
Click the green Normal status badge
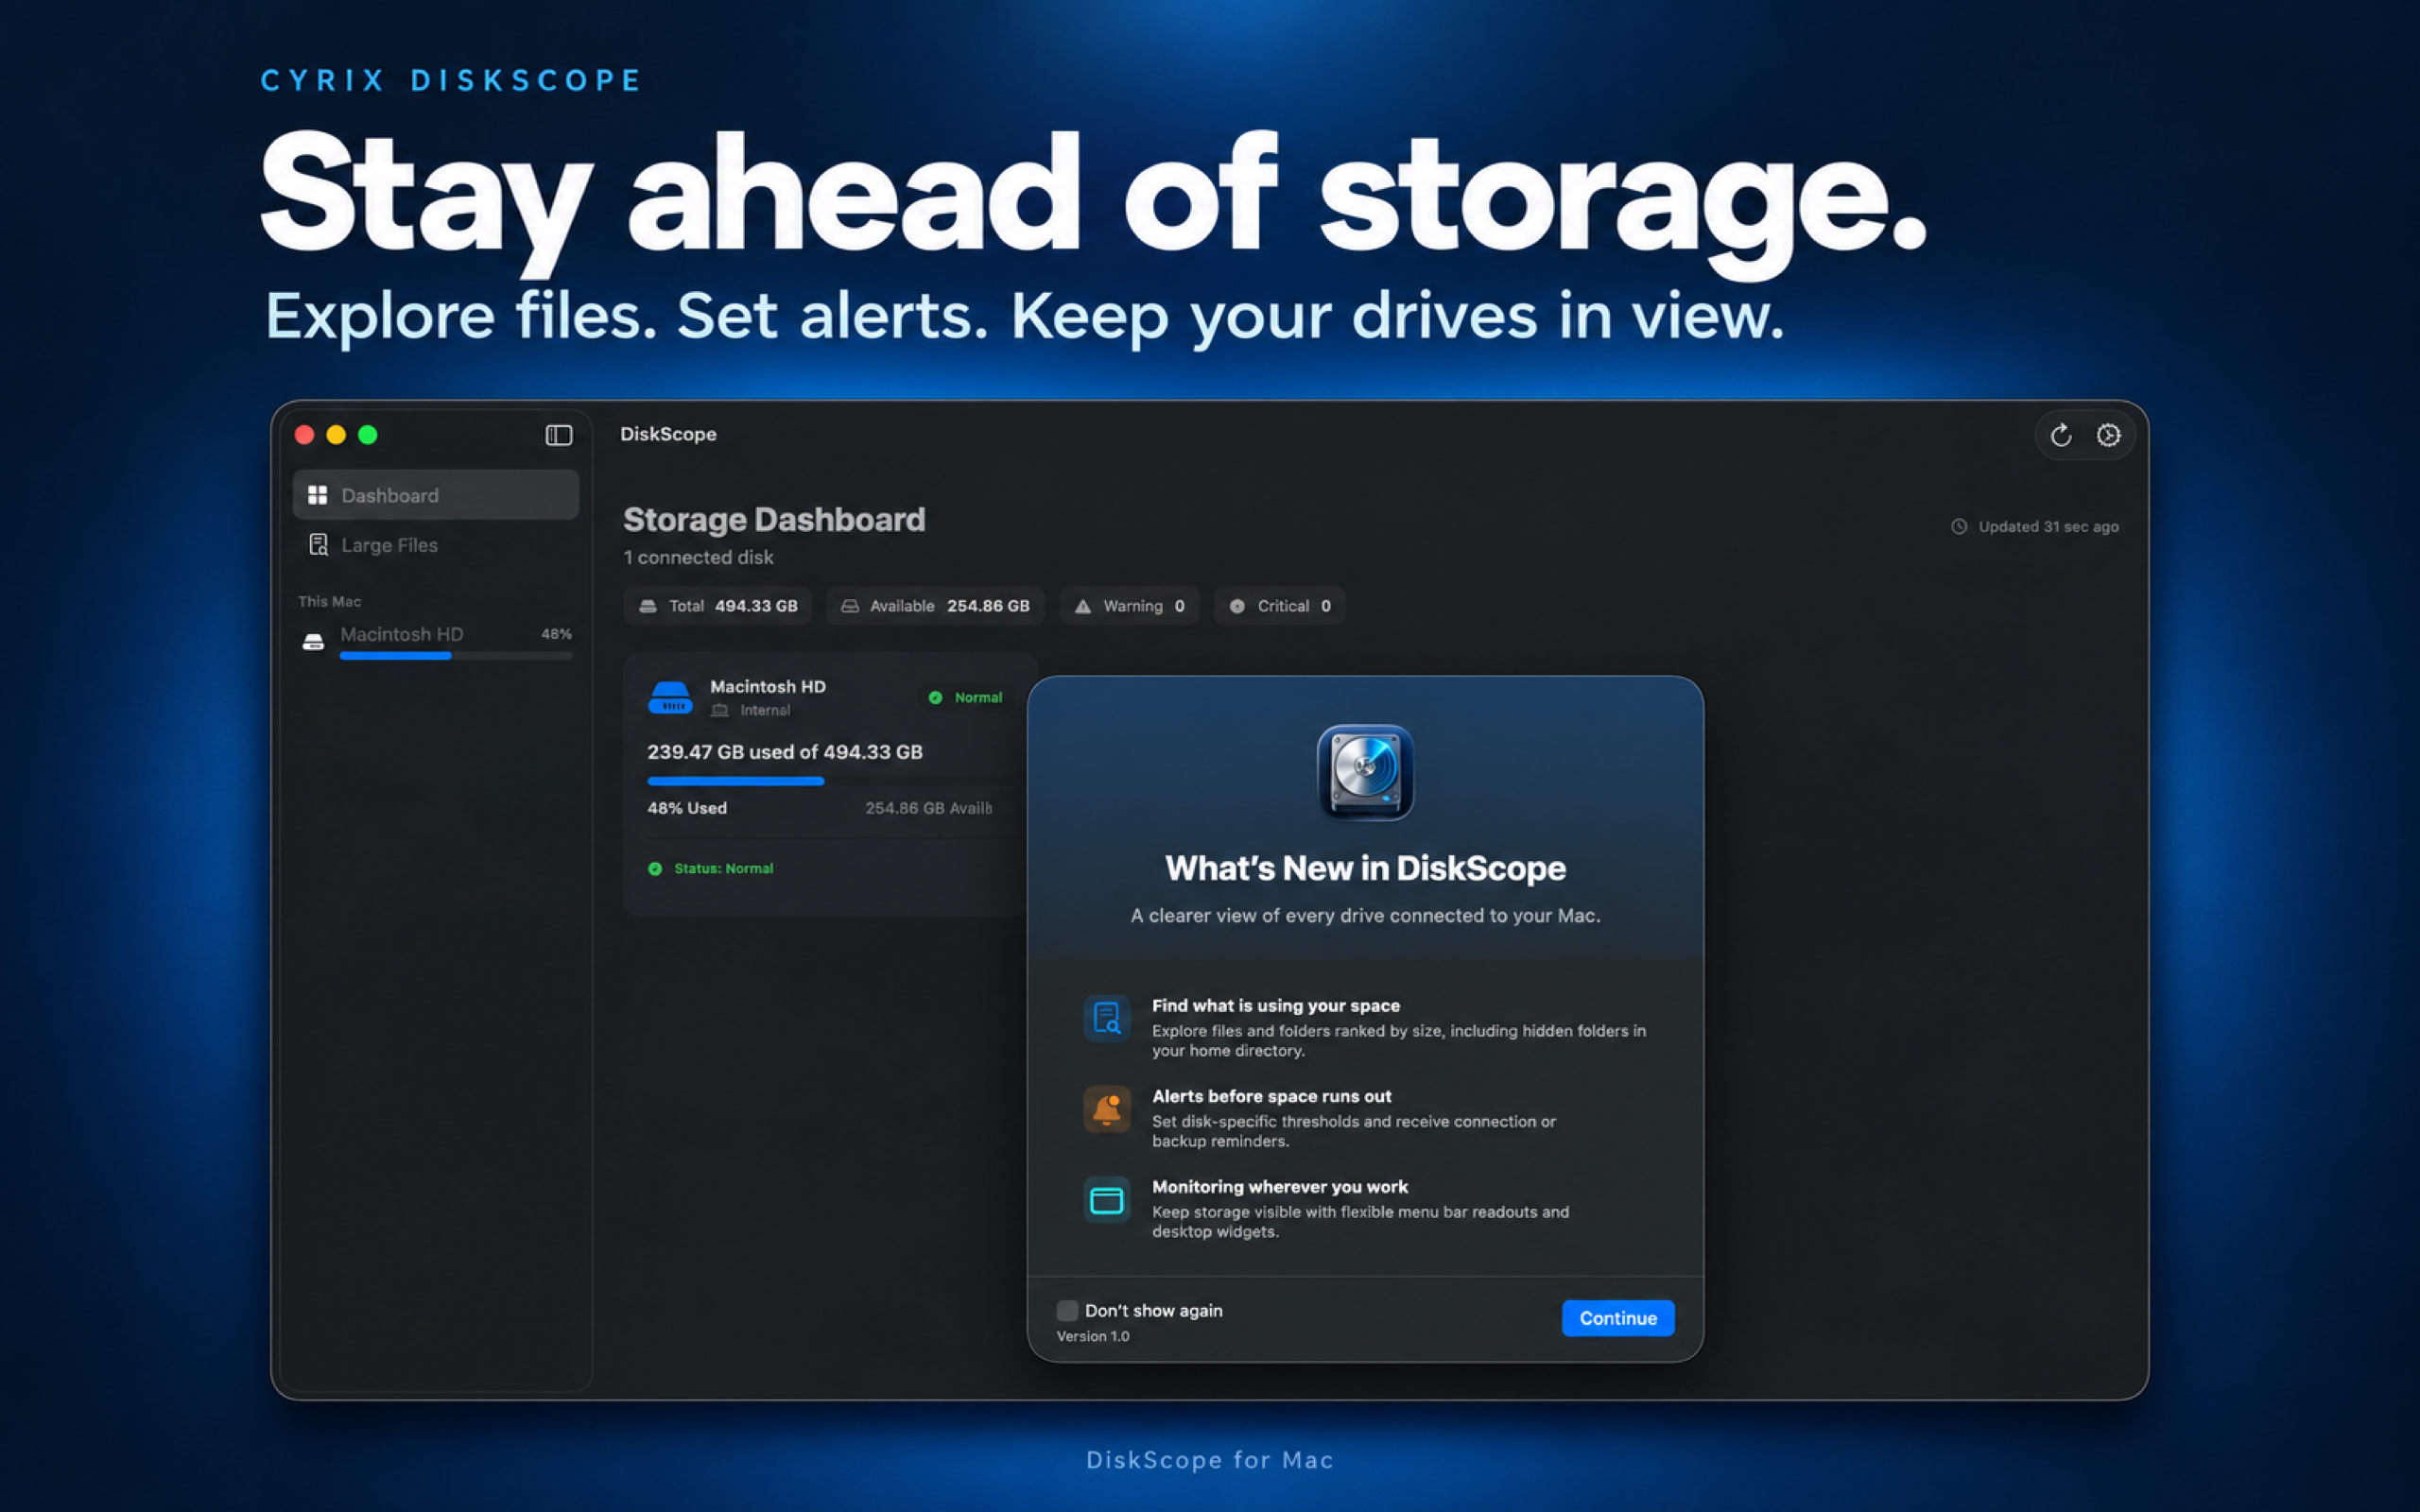[966, 698]
